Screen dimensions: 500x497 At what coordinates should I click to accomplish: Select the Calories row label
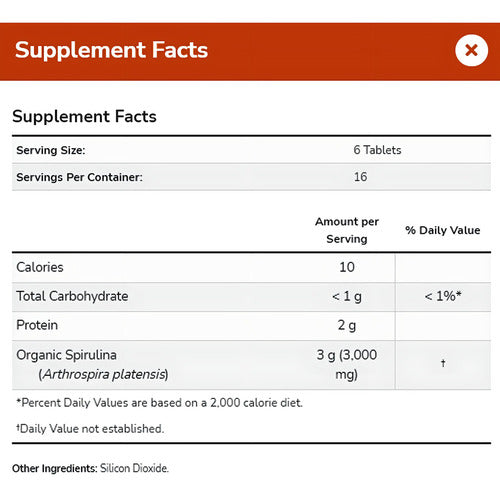pyautogui.click(x=40, y=267)
